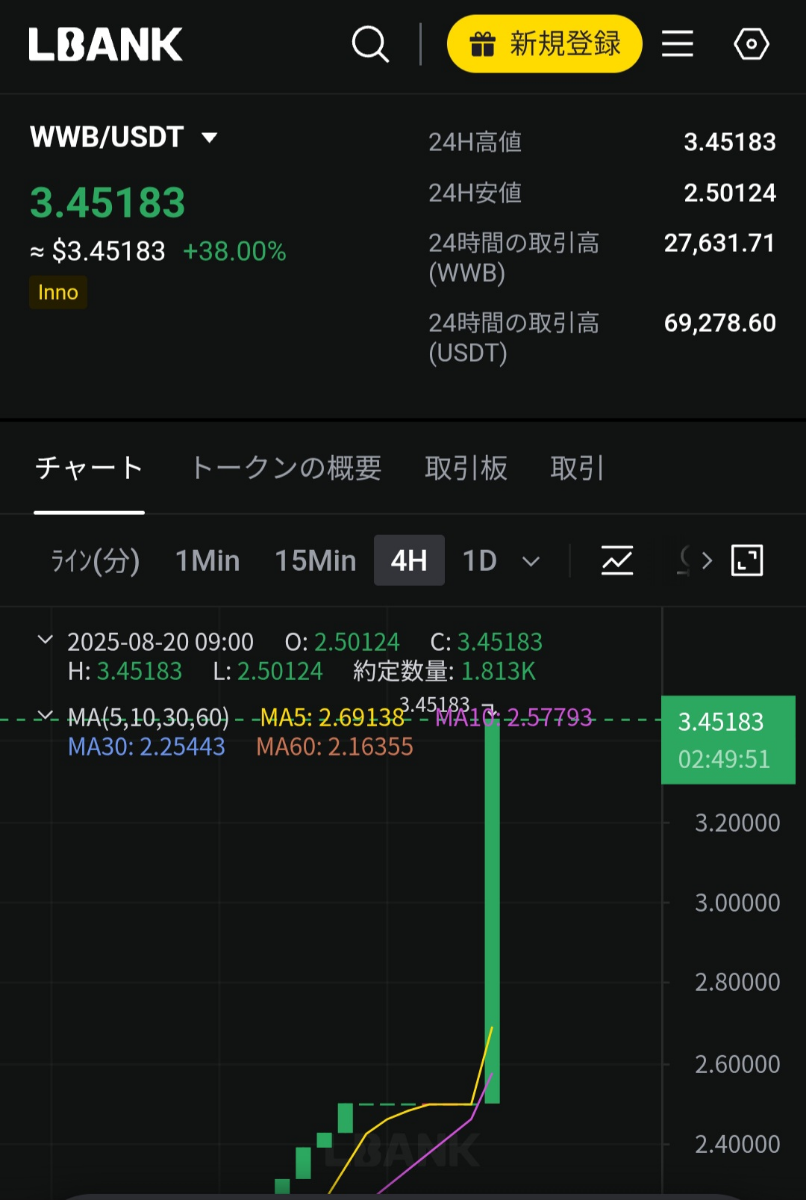Collapse the MA indicator row chevron
806x1200 pixels.
click(x=45, y=716)
